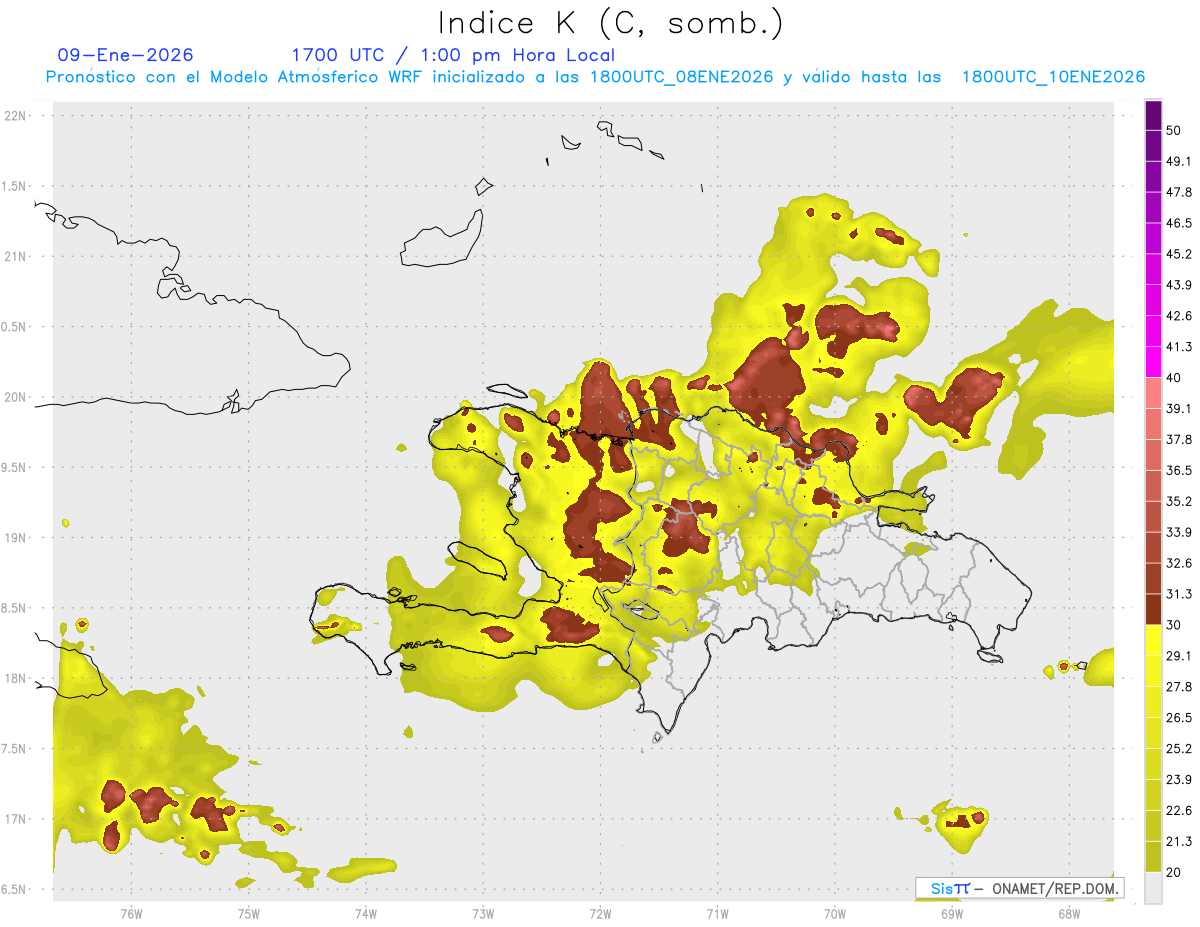The height and width of the screenshot is (927, 1200).
Task: Click the color bar label "25.2"
Action: click(1179, 749)
